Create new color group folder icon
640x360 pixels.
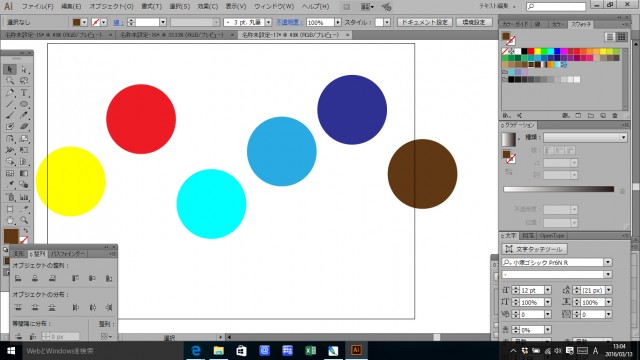591,116
